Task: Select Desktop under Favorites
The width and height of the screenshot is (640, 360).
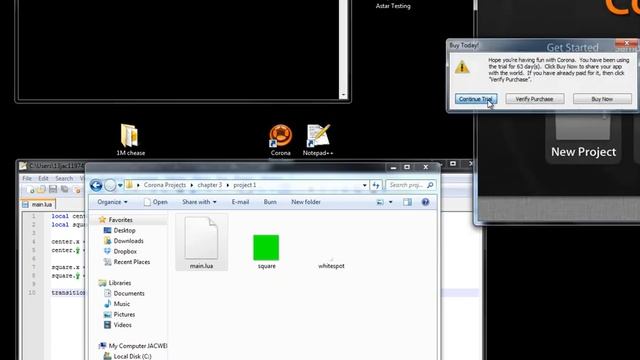Action: pos(120,230)
